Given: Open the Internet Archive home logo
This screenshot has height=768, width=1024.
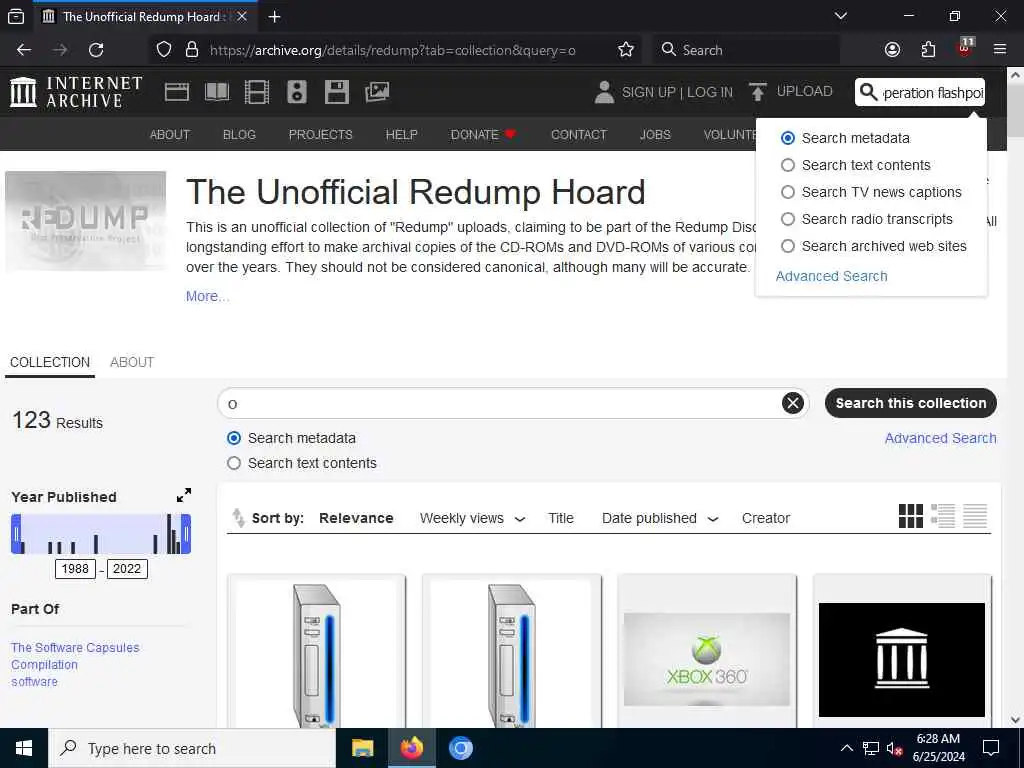Looking at the screenshot, I should (76, 92).
